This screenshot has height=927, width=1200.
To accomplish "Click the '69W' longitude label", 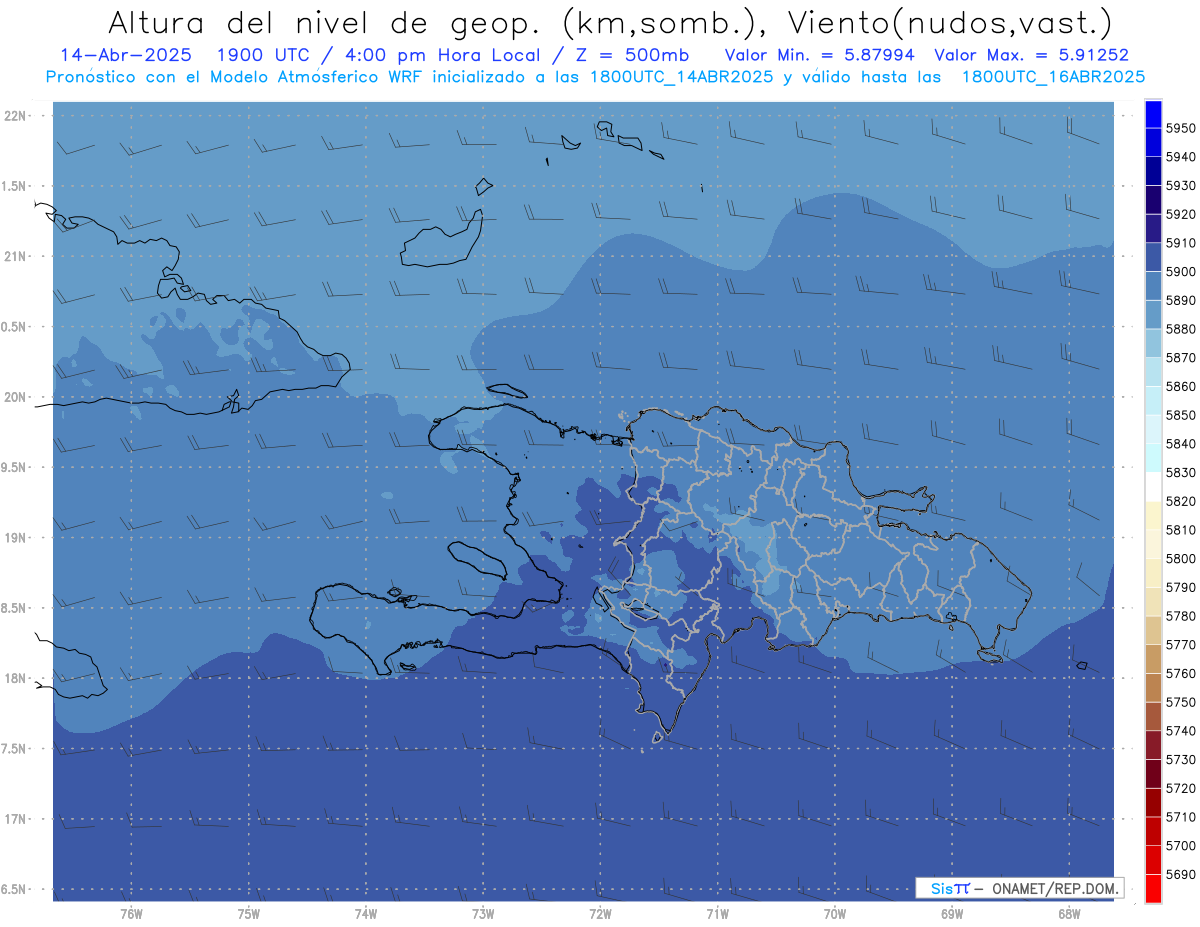I will tap(952, 913).
